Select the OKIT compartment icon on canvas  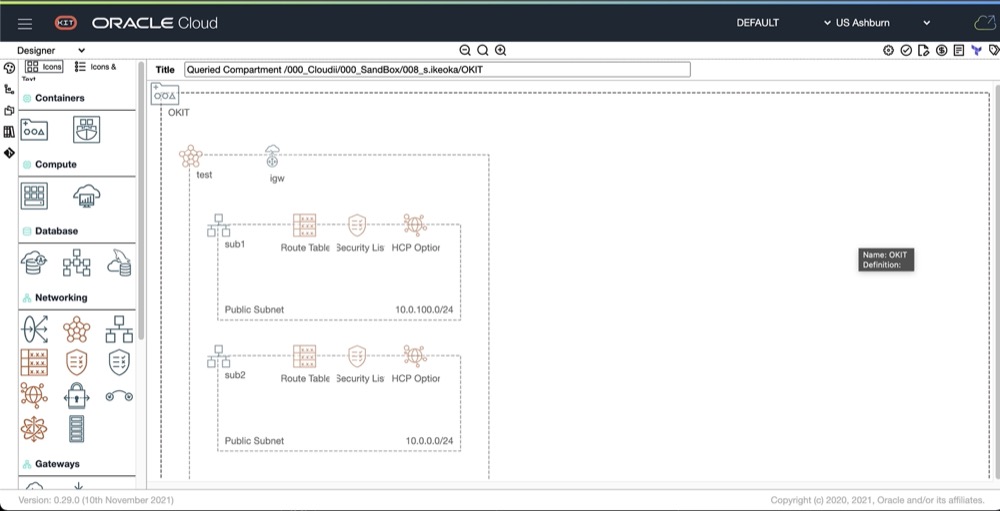click(165, 94)
